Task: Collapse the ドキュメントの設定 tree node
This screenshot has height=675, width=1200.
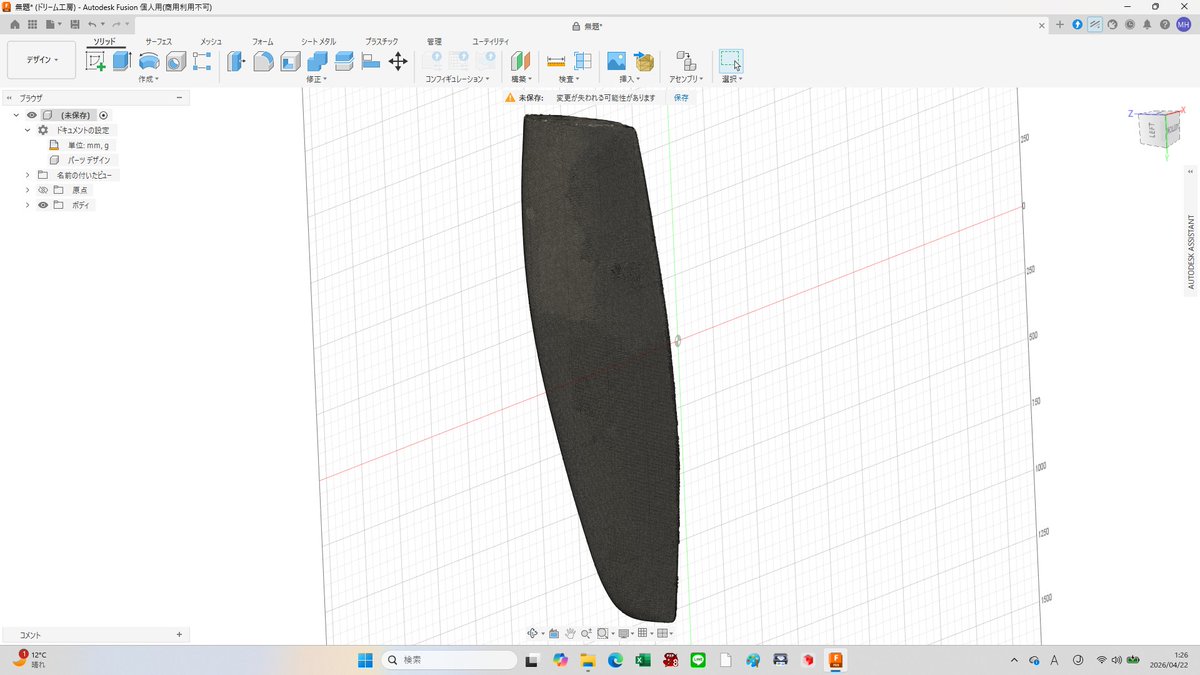Action: [28, 130]
